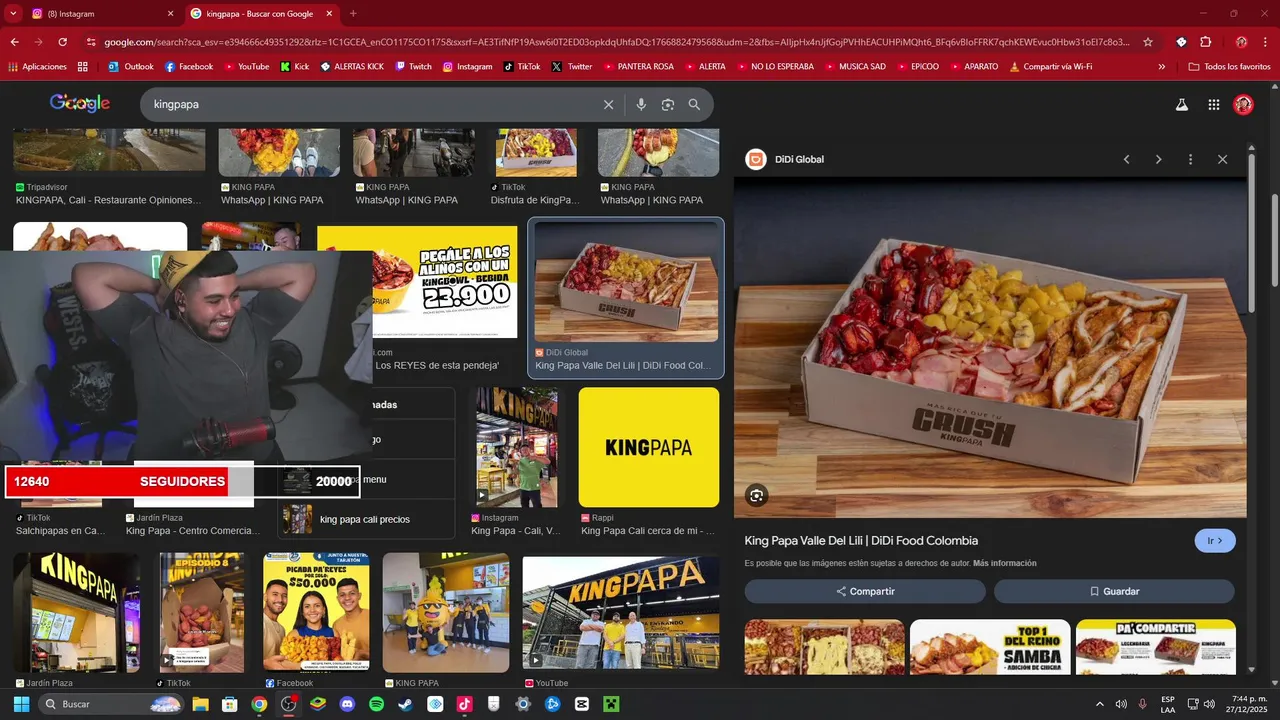
Task: Open Steam from the taskbar
Action: click(405, 704)
